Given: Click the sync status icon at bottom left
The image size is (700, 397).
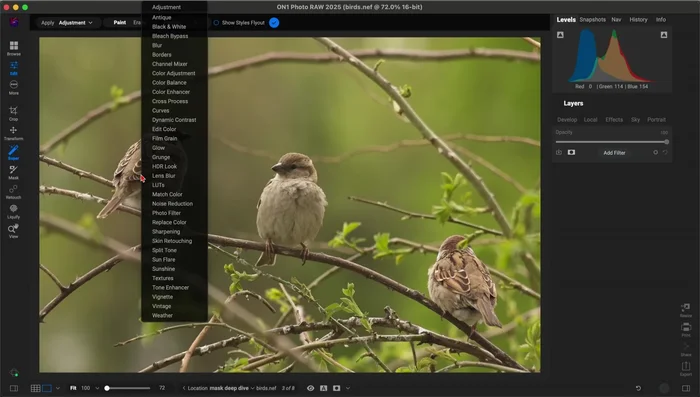Looking at the screenshot, I should (14, 372).
